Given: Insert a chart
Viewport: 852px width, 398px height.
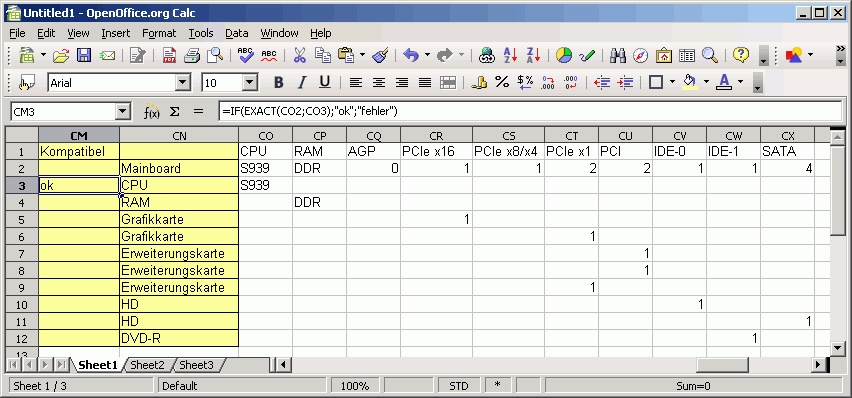Looking at the screenshot, I should coord(564,55).
